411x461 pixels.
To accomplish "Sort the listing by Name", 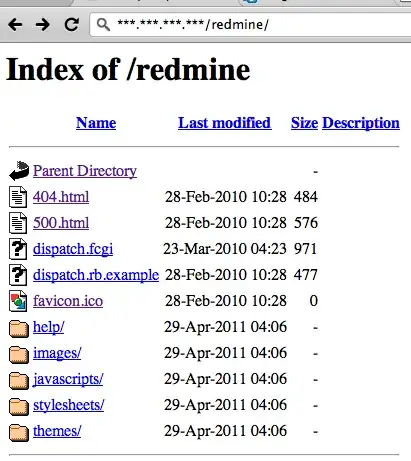I will 96,123.
